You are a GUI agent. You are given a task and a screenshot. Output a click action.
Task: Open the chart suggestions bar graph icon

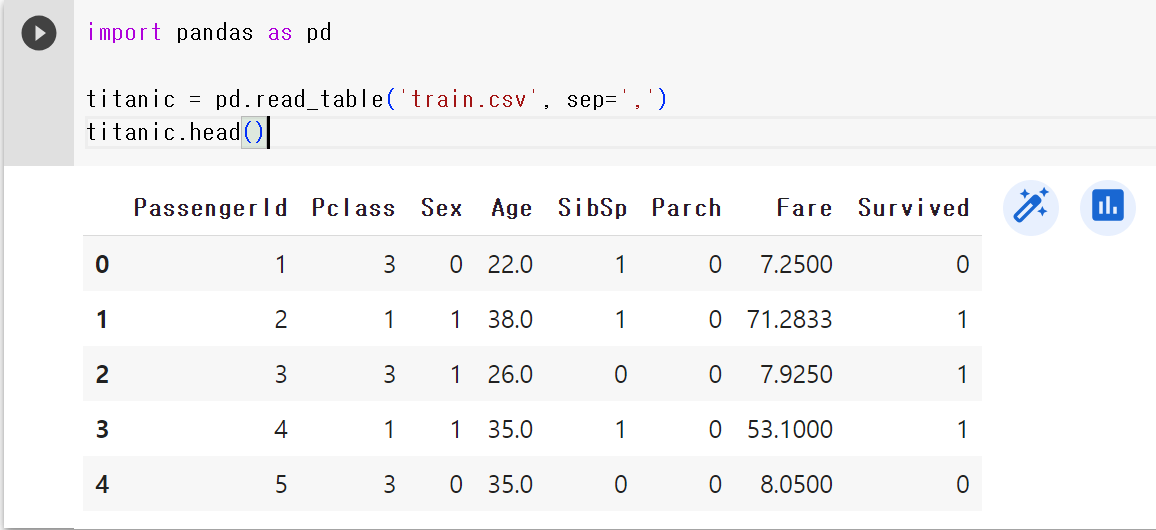point(1108,207)
